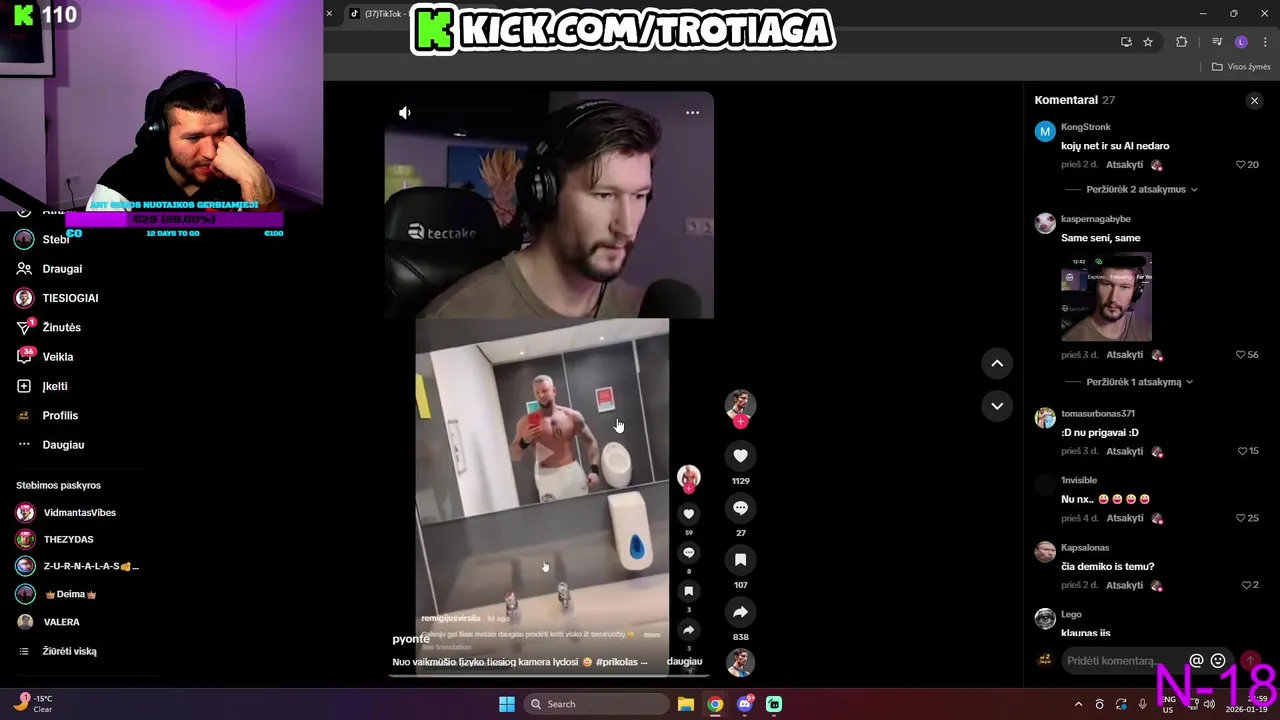
Task: Open KongStronk's profile avatar
Action: point(1045,131)
